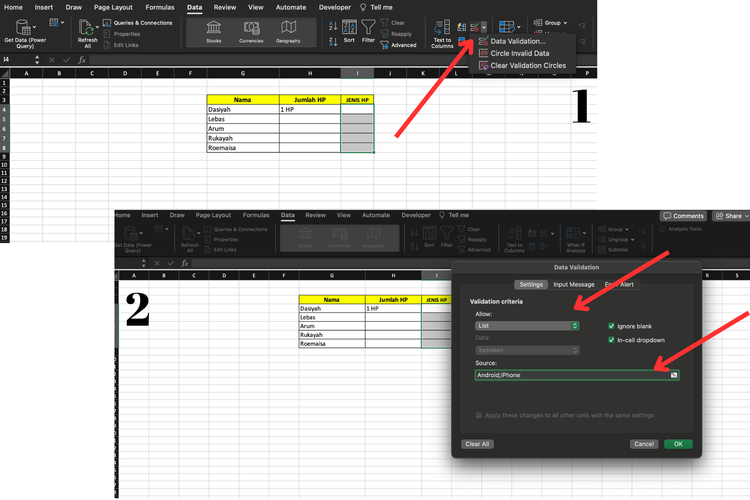
Task: Switch to Formulas tab in upper window
Action: click(160, 7)
